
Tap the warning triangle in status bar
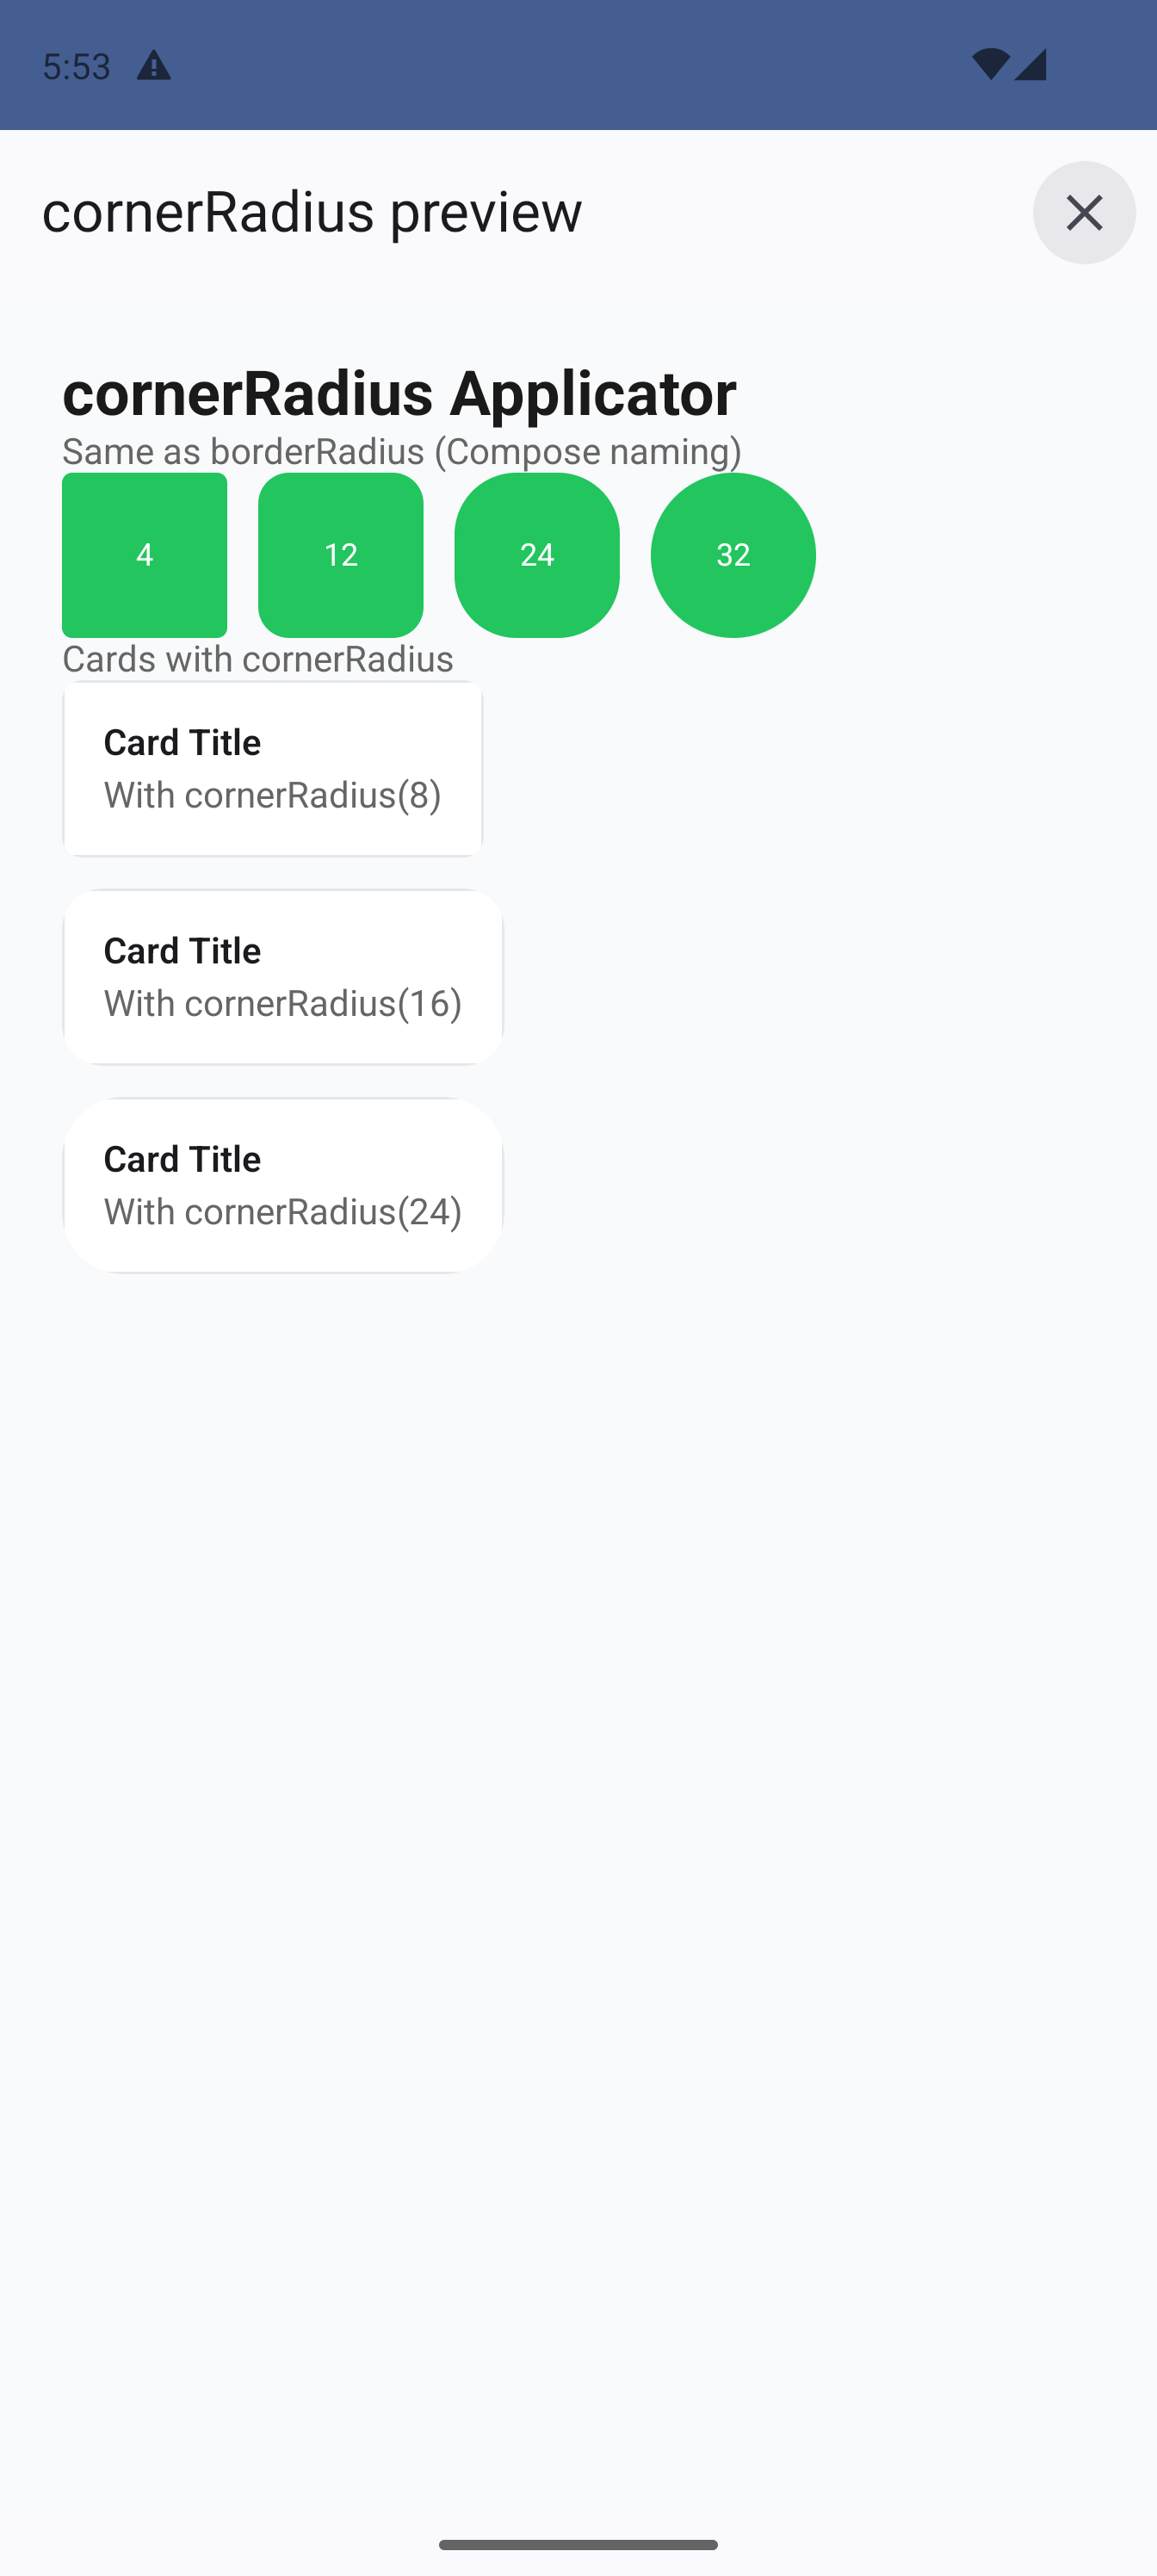tap(153, 66)
